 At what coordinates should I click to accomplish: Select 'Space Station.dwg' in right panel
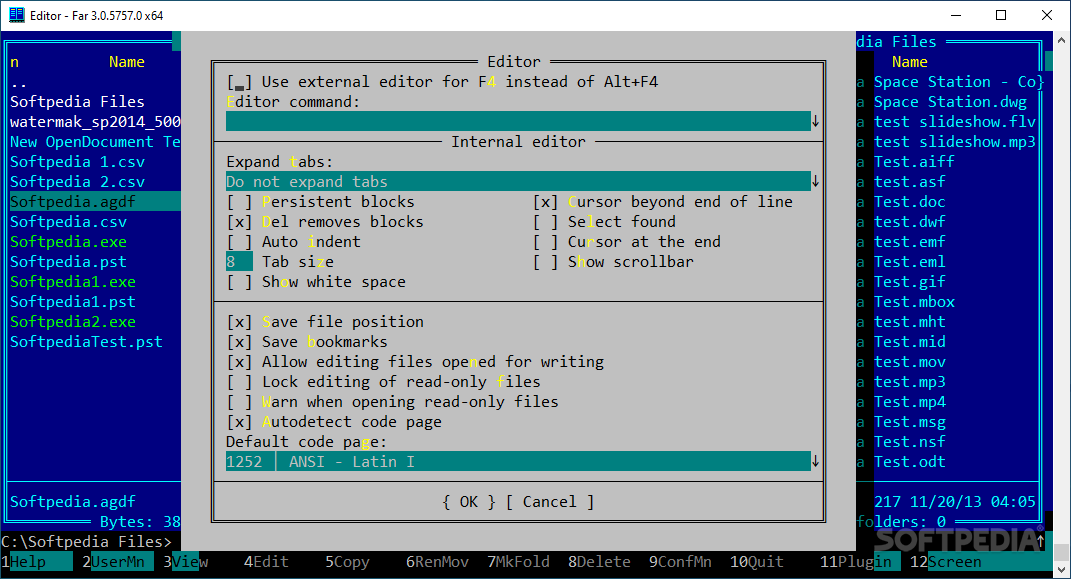point(950,102)
